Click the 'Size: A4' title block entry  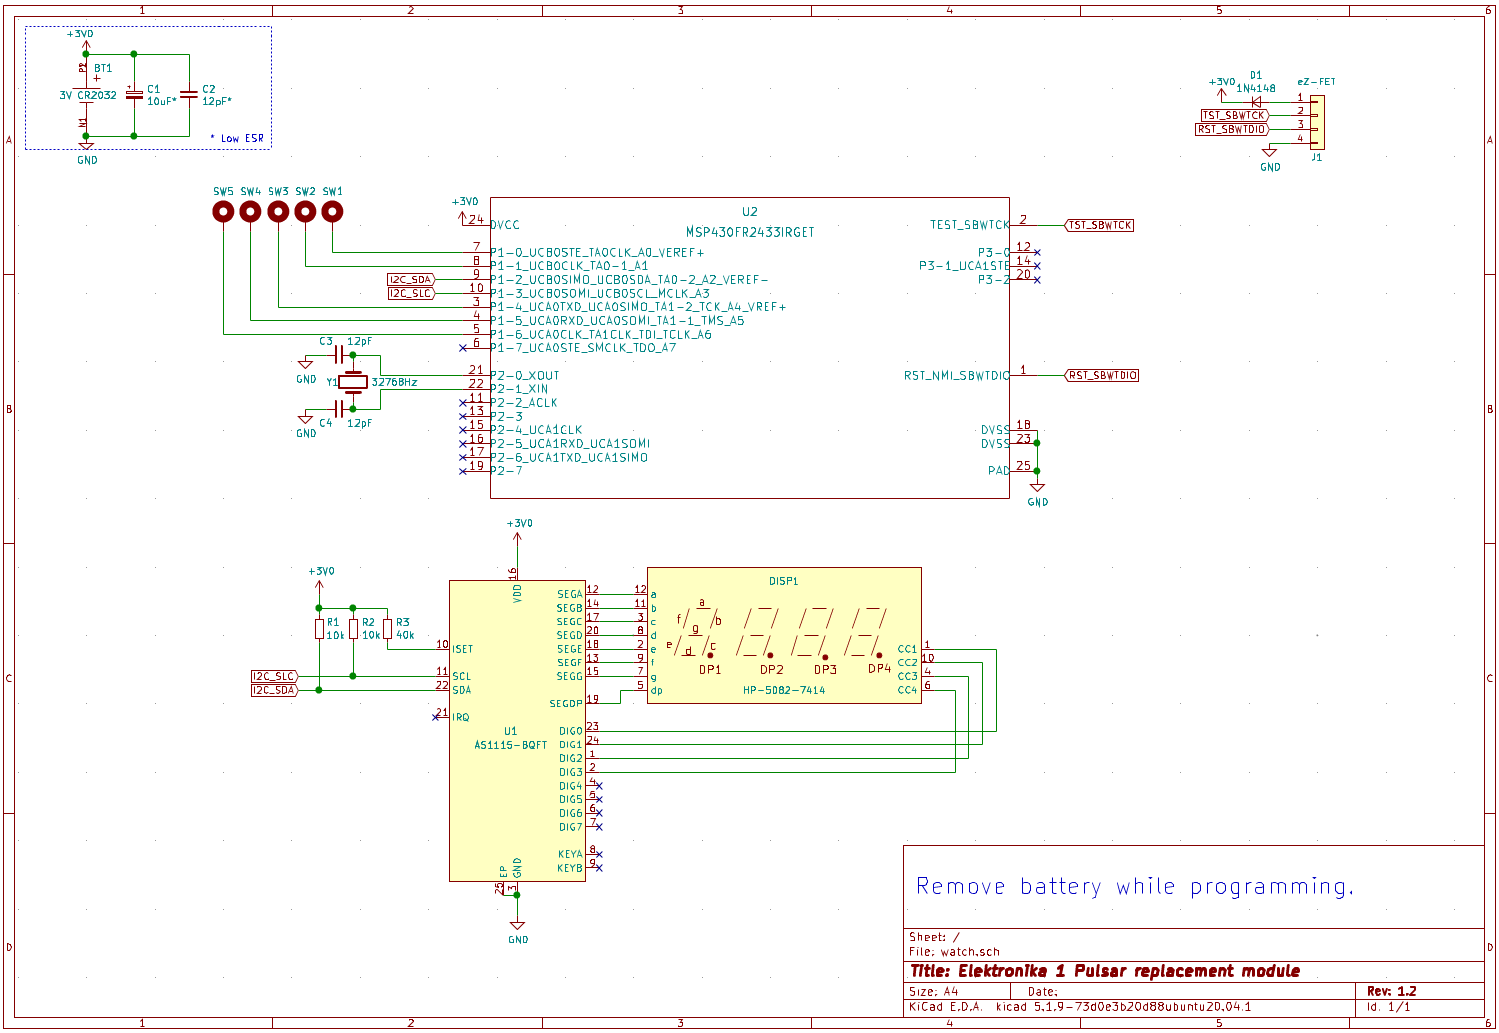pos(933,992)
